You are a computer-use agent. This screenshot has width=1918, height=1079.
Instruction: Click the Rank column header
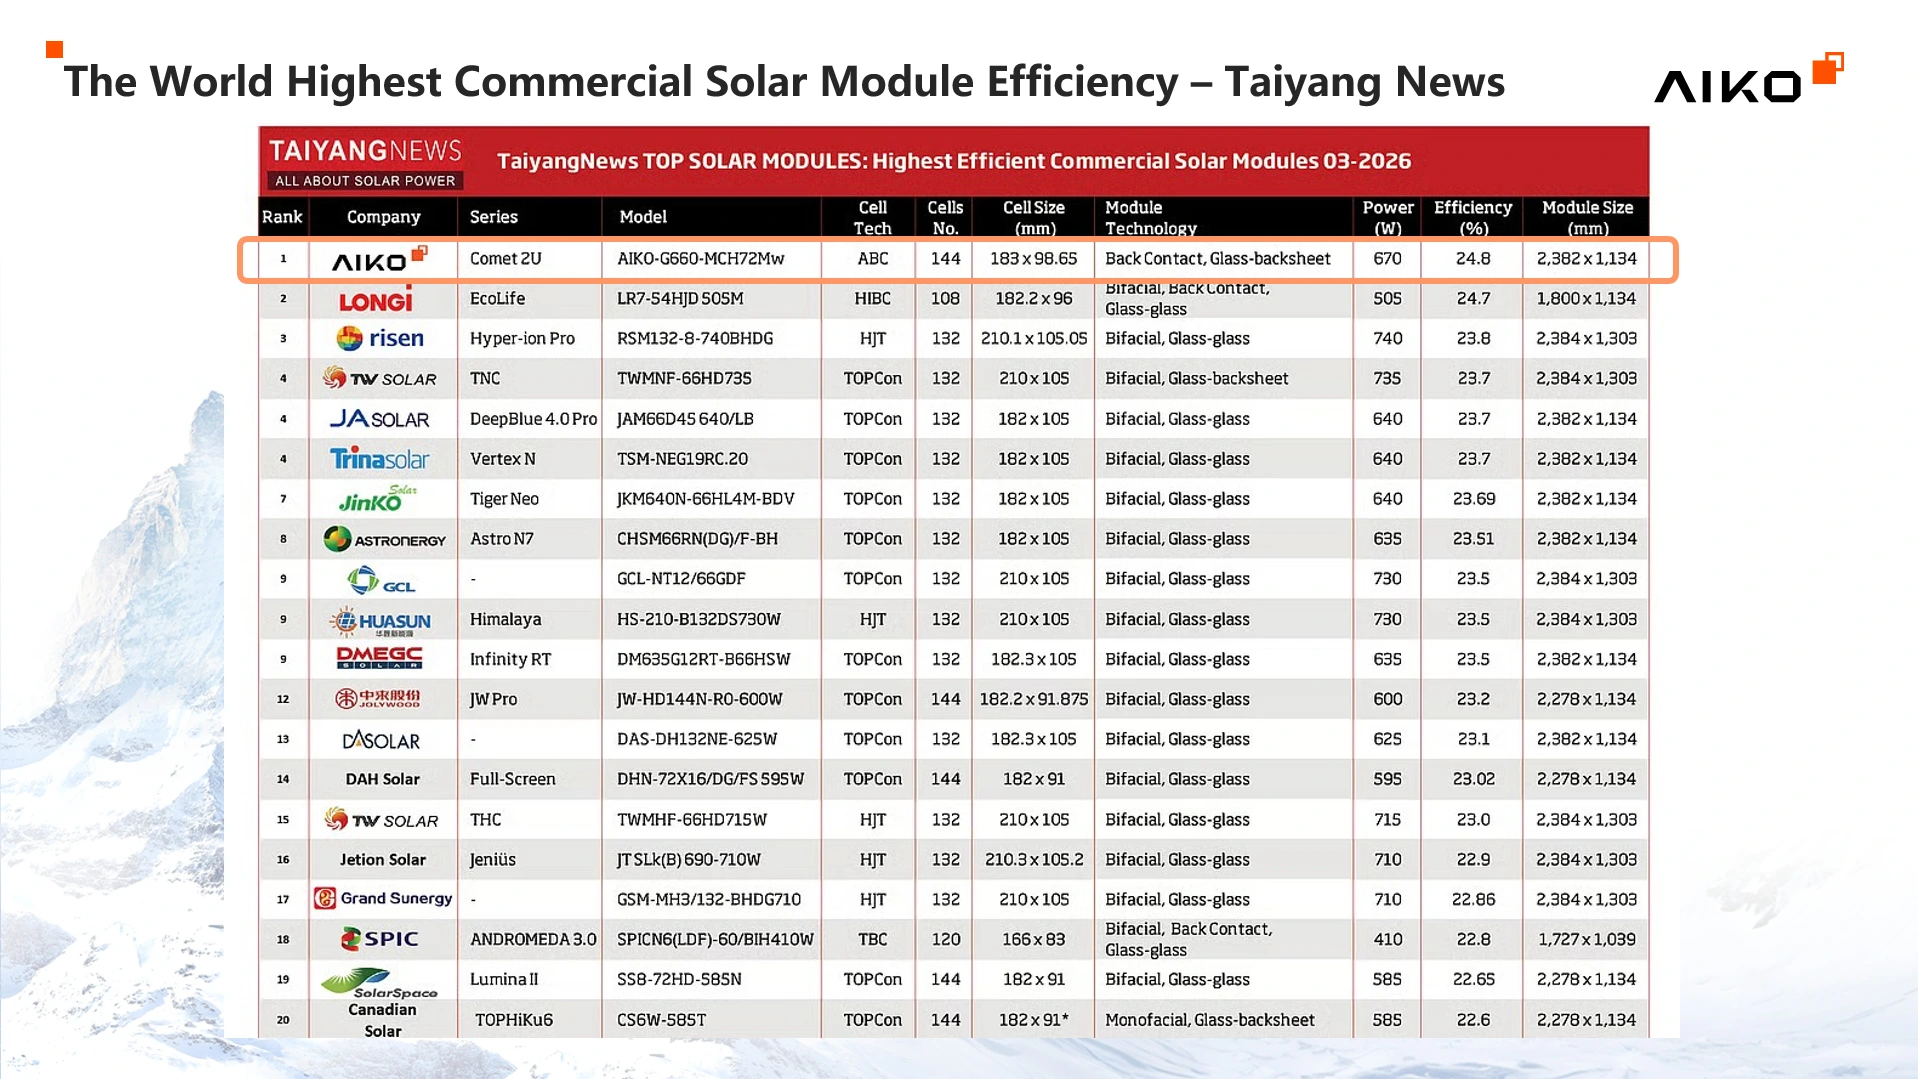(282, 217)
